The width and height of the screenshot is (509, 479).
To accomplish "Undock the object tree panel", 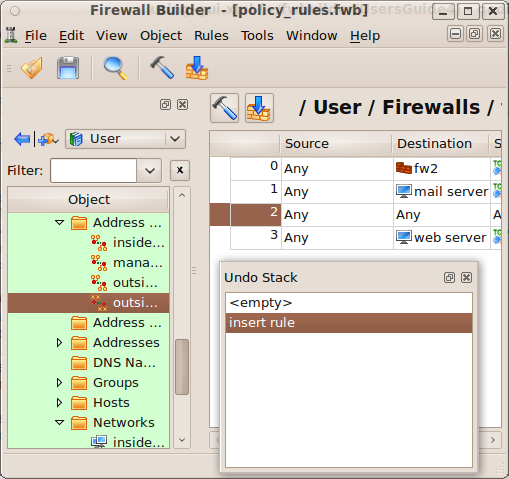I will (x=165, y=105).
